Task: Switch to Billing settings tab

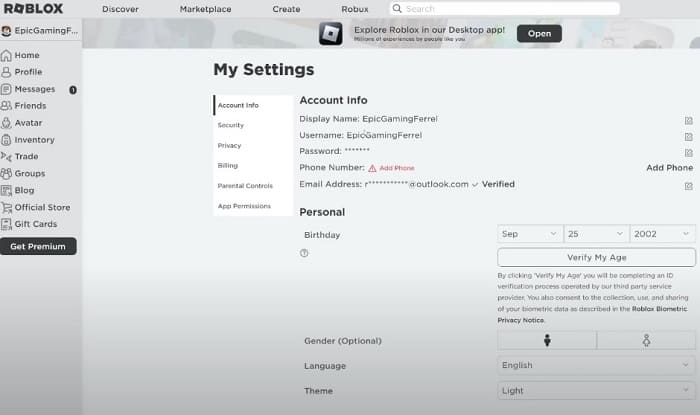Action: [253, 166]
